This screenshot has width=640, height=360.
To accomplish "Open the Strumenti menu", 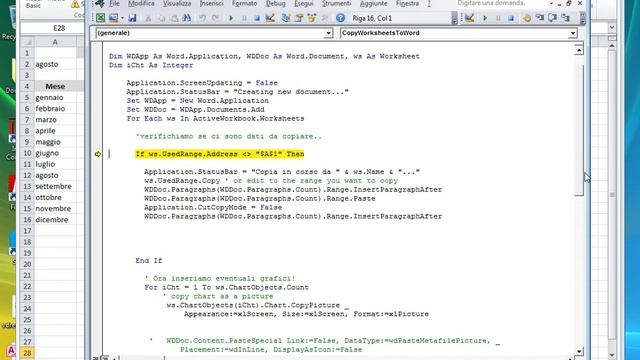I will [336, 3].
